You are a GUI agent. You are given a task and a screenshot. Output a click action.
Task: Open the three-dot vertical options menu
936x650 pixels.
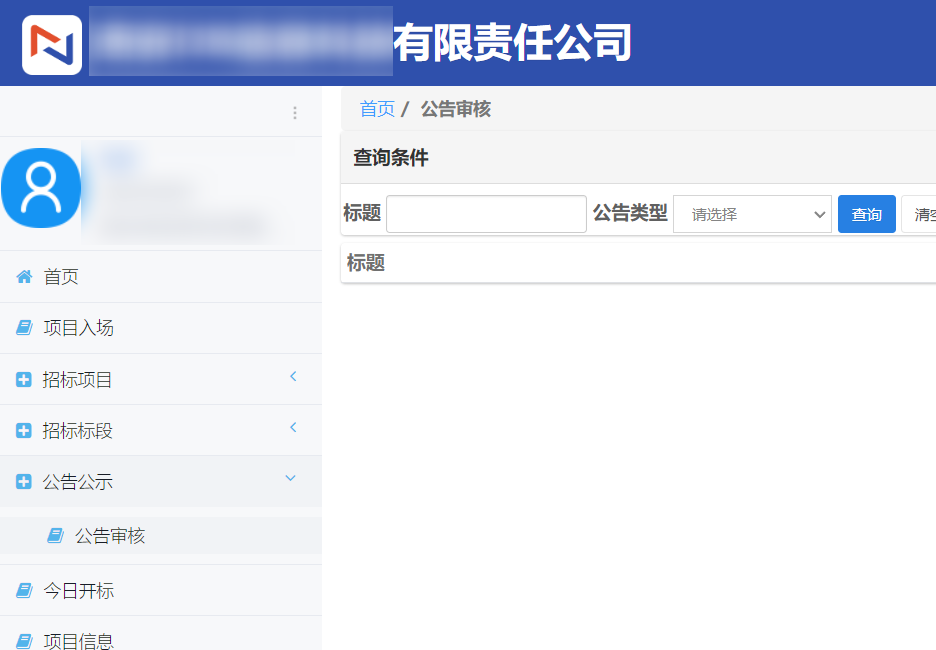click(295, 113)
